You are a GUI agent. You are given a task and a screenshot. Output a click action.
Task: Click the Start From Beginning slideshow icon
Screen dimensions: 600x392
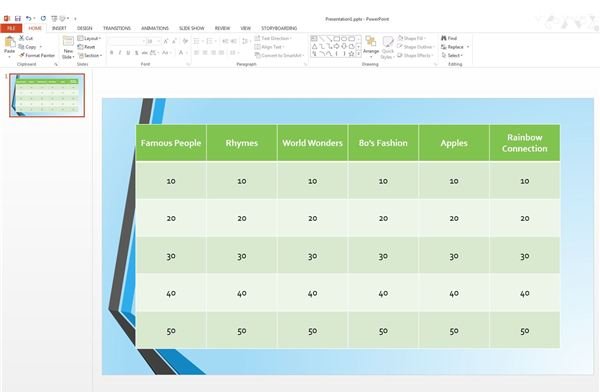click(54, 18)
